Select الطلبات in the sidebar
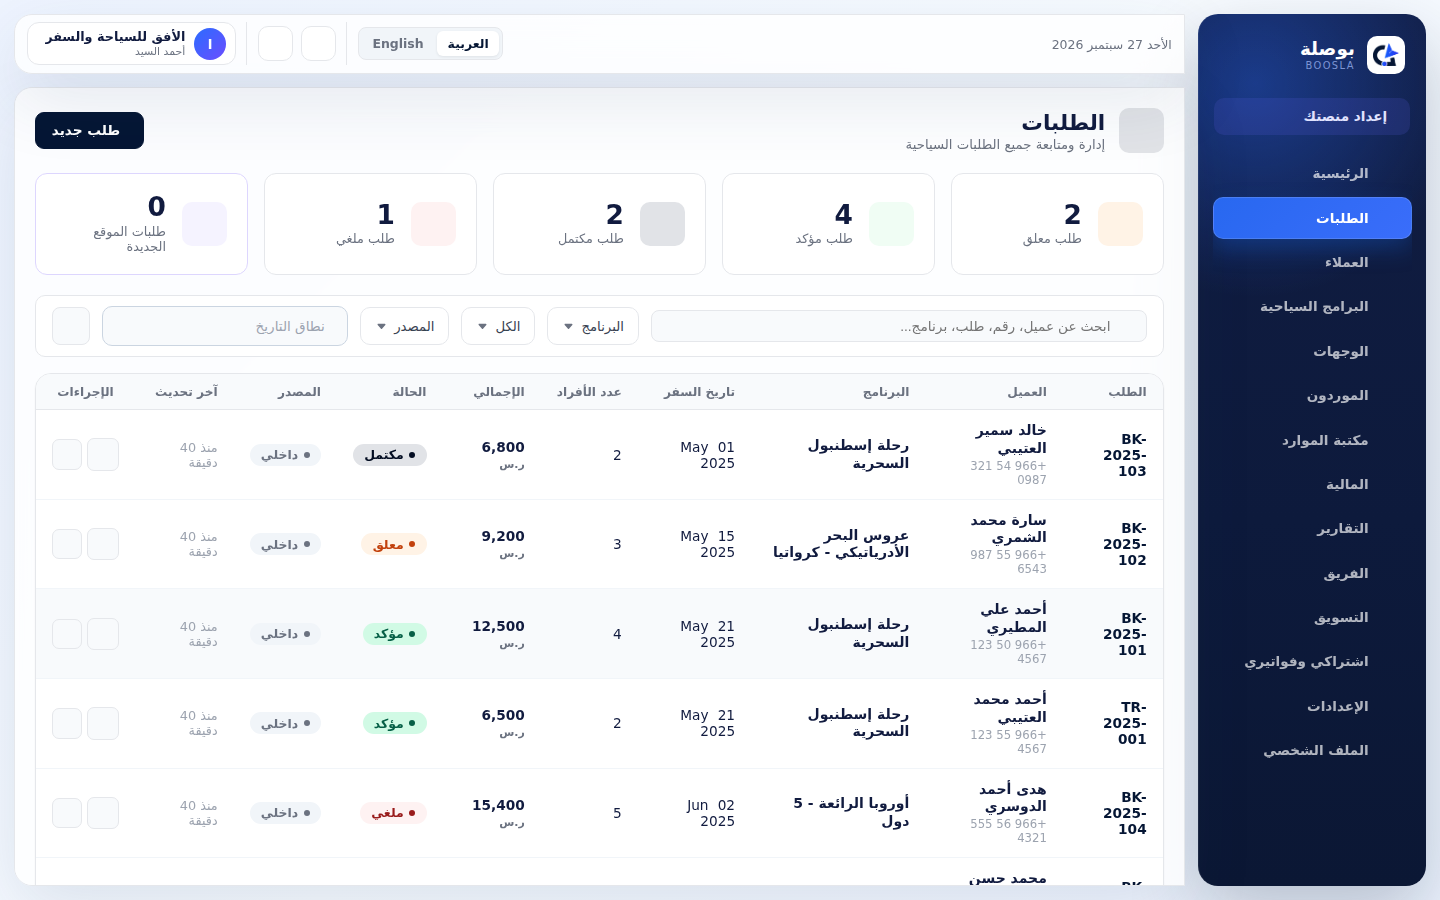1440x900 pixels. pyautogui.click(x=1312, y=218)
